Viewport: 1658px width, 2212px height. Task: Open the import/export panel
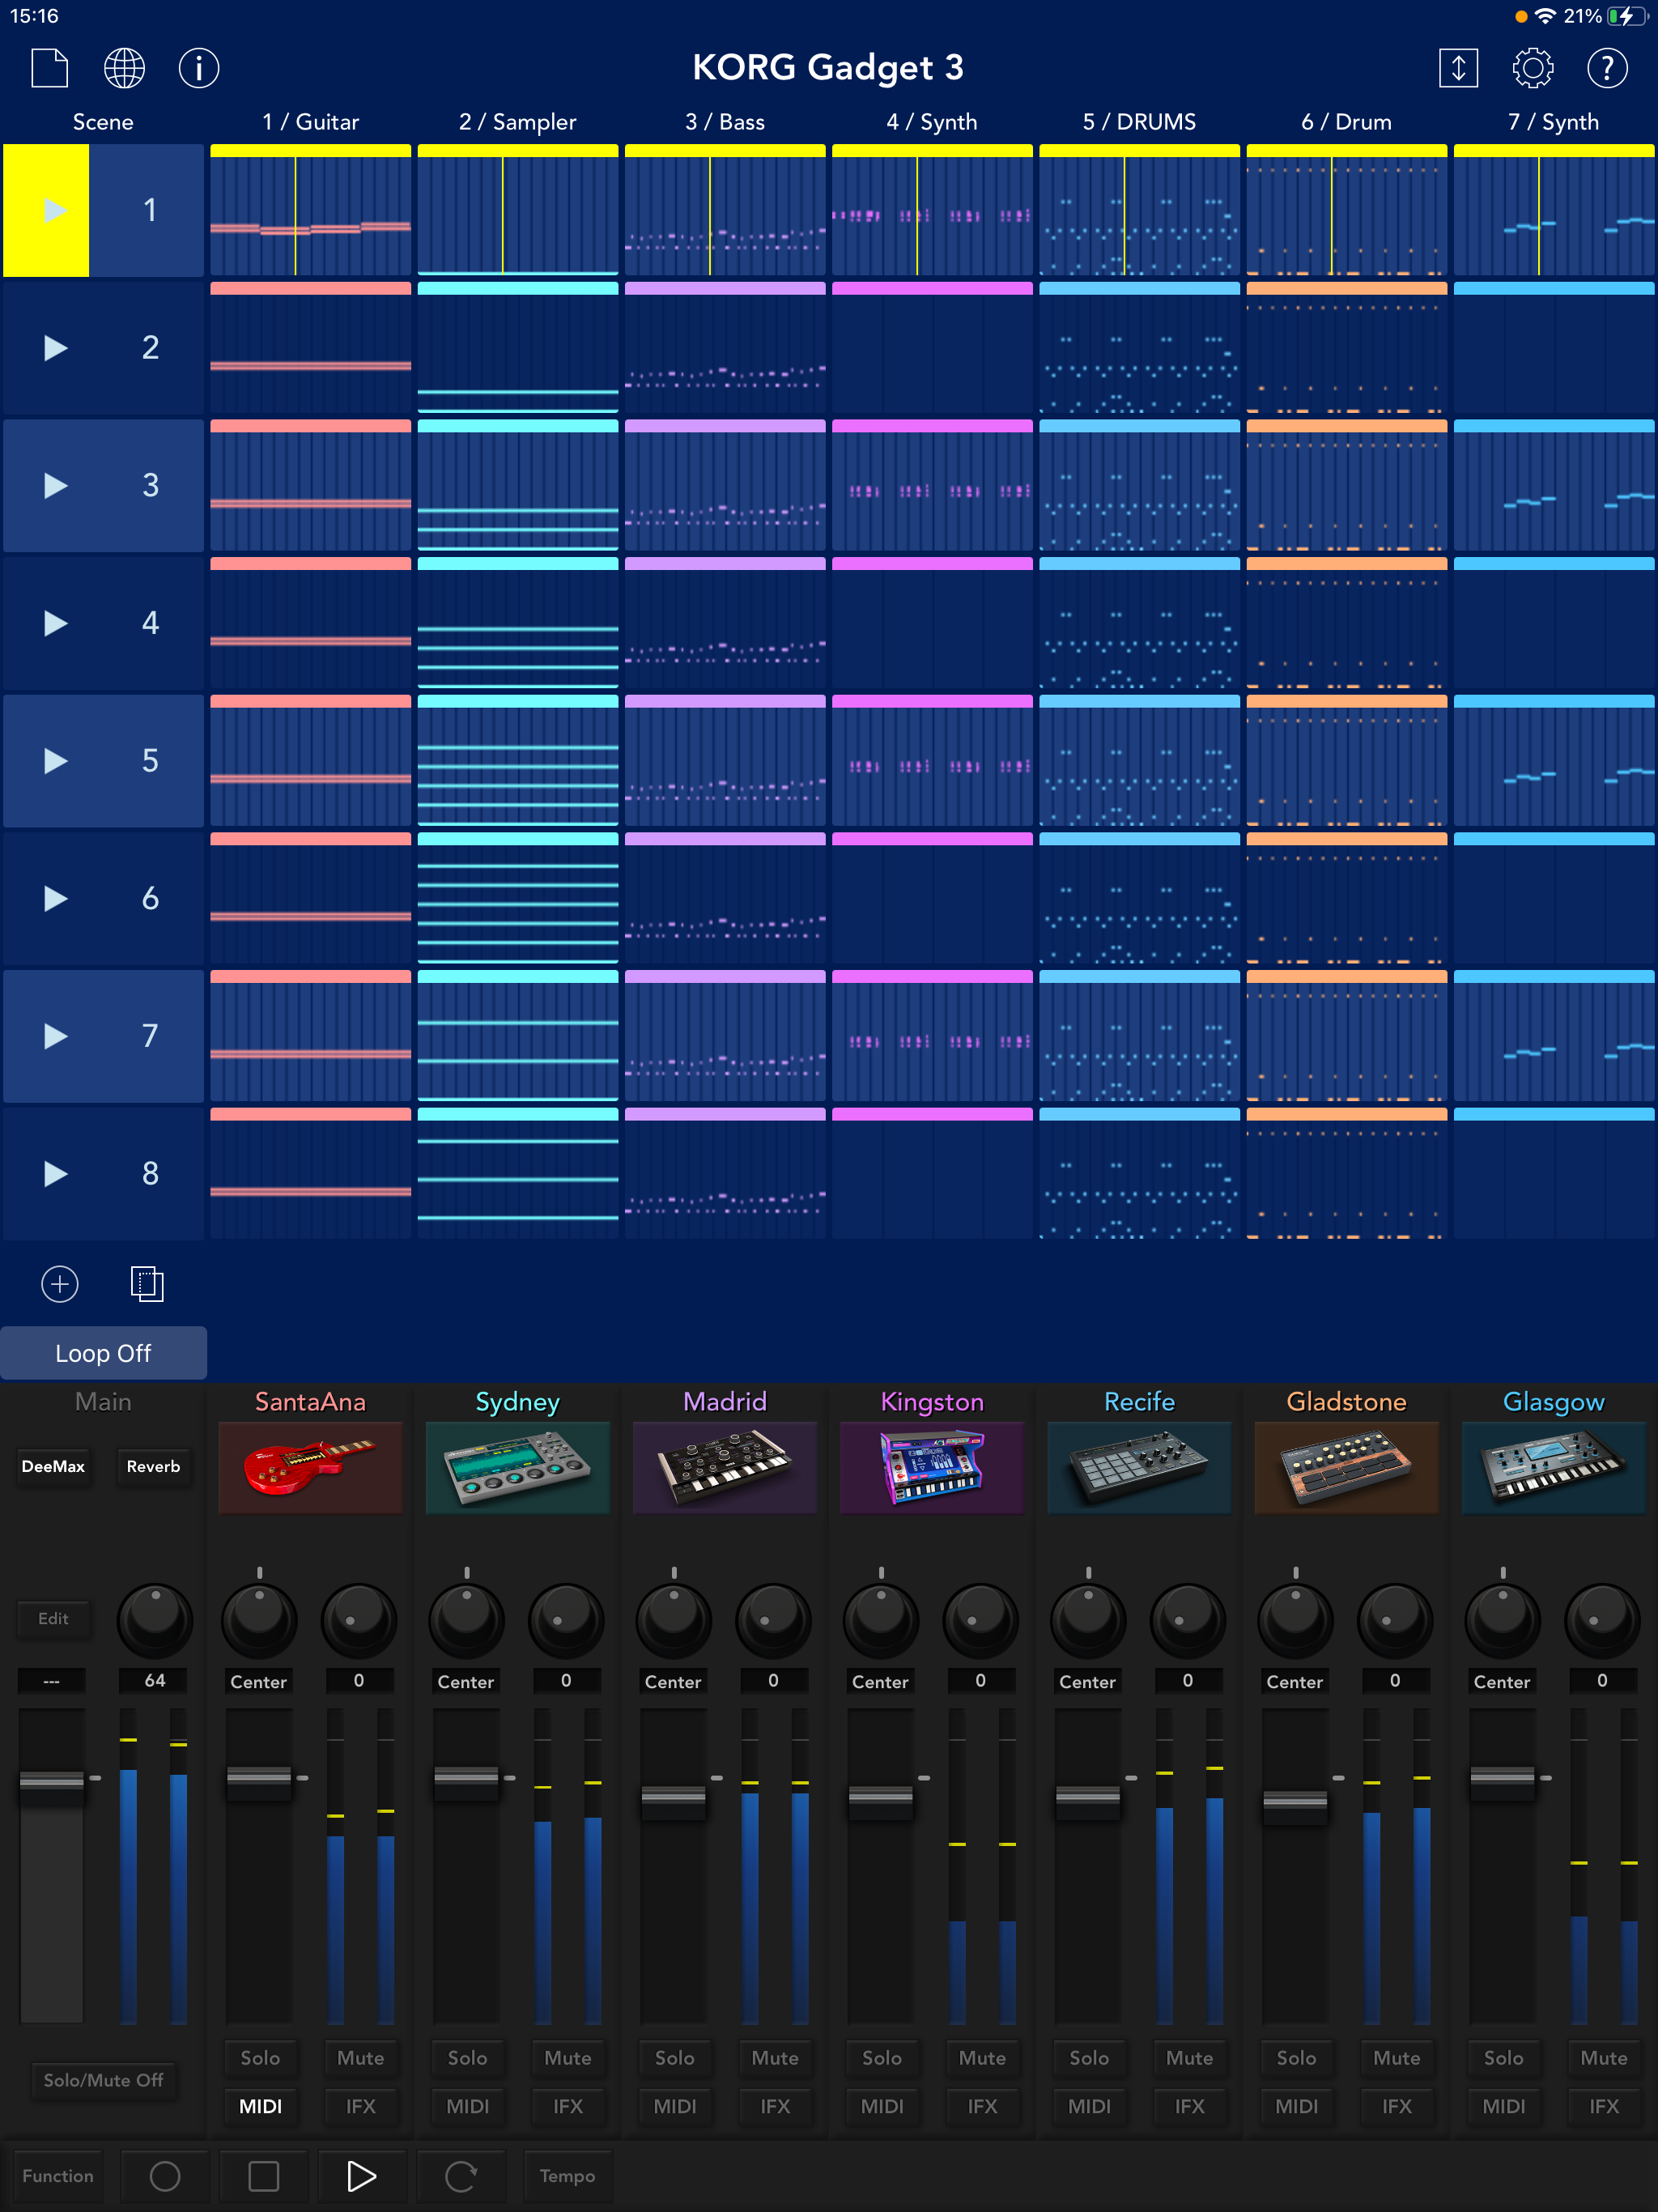click(x=1459, y=68)
